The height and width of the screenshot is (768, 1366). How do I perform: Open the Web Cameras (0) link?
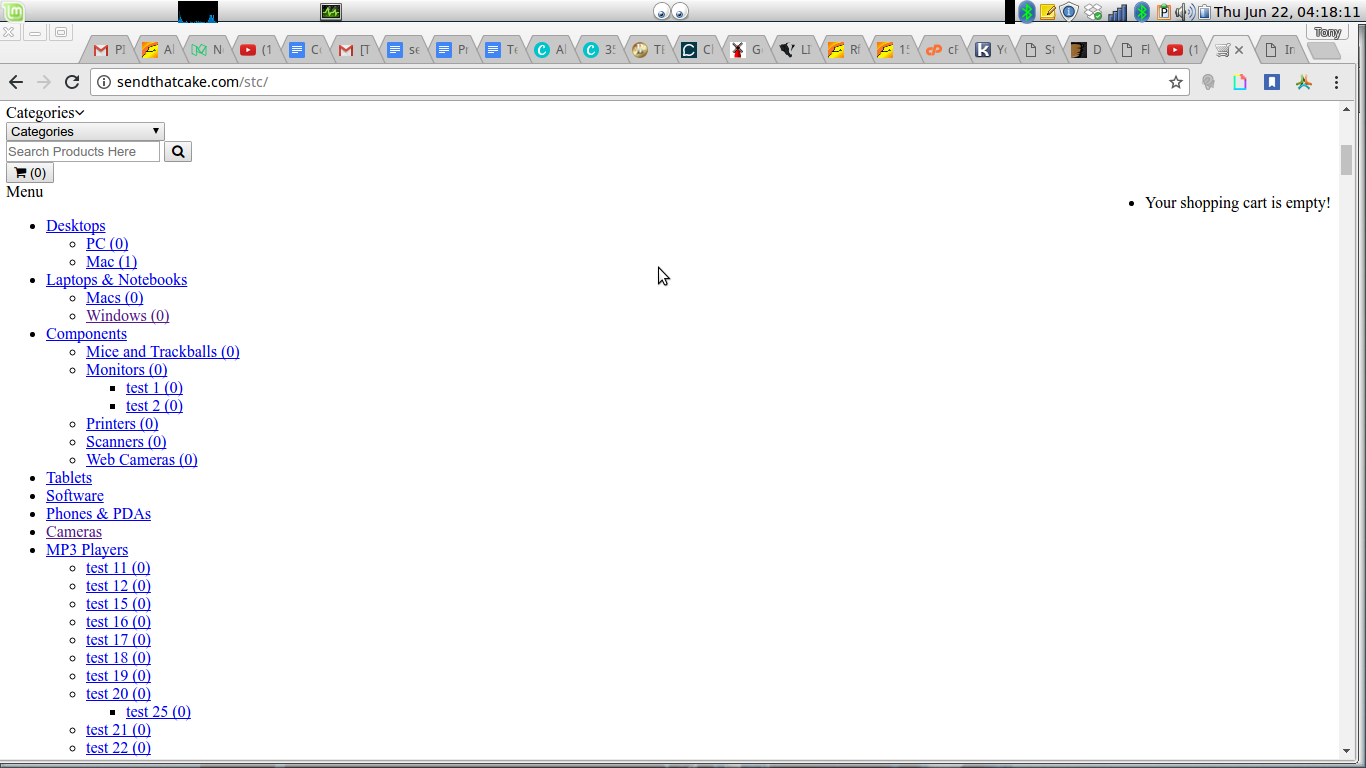coord(141,459)
